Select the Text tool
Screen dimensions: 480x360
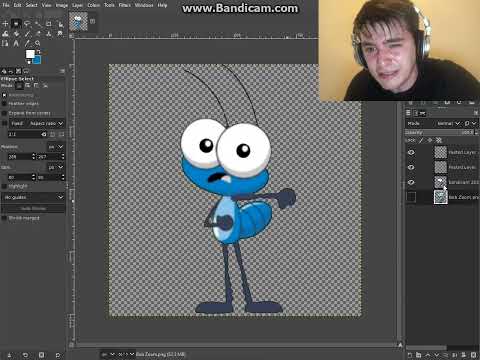(x=16, y=44)
